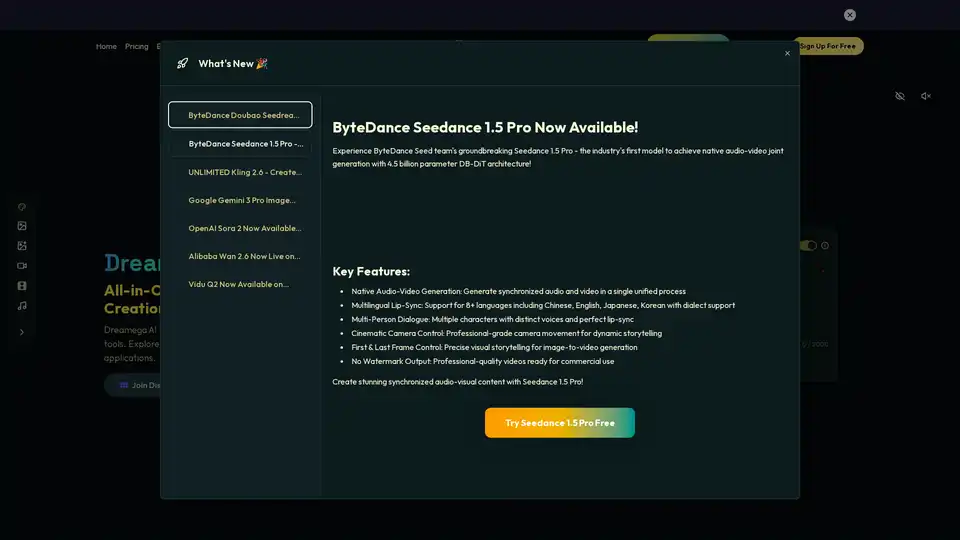Open Home in the top navigation
Screen dimensions: 960x540
pyautogui.click(x=106, y=46)
